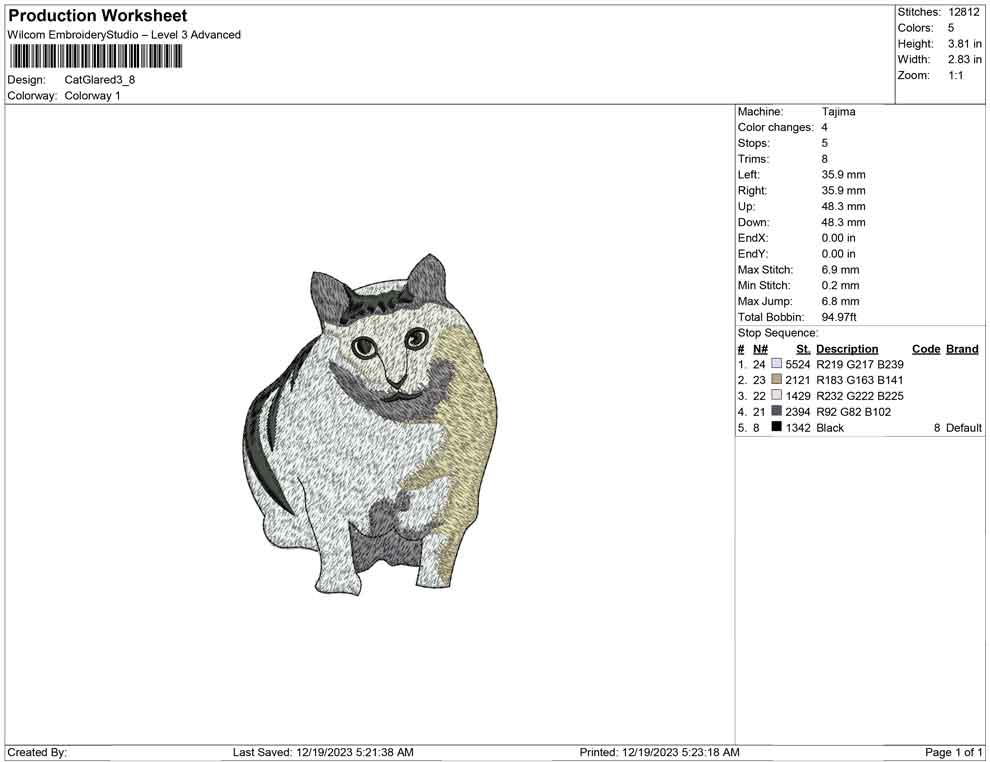Screen dimensions: 990x762
Task: Click the design barcode image
Action: [x=93, y=56]
